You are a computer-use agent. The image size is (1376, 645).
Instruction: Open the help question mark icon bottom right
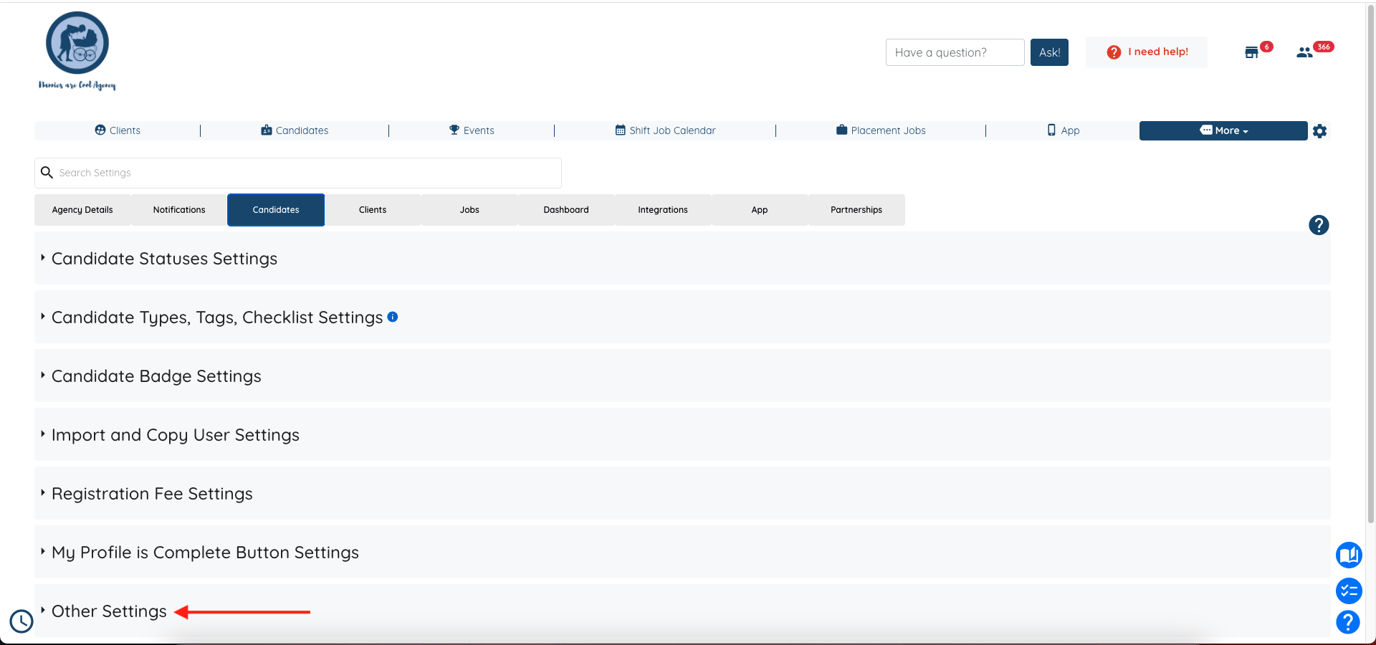[x=1348, y=622]
